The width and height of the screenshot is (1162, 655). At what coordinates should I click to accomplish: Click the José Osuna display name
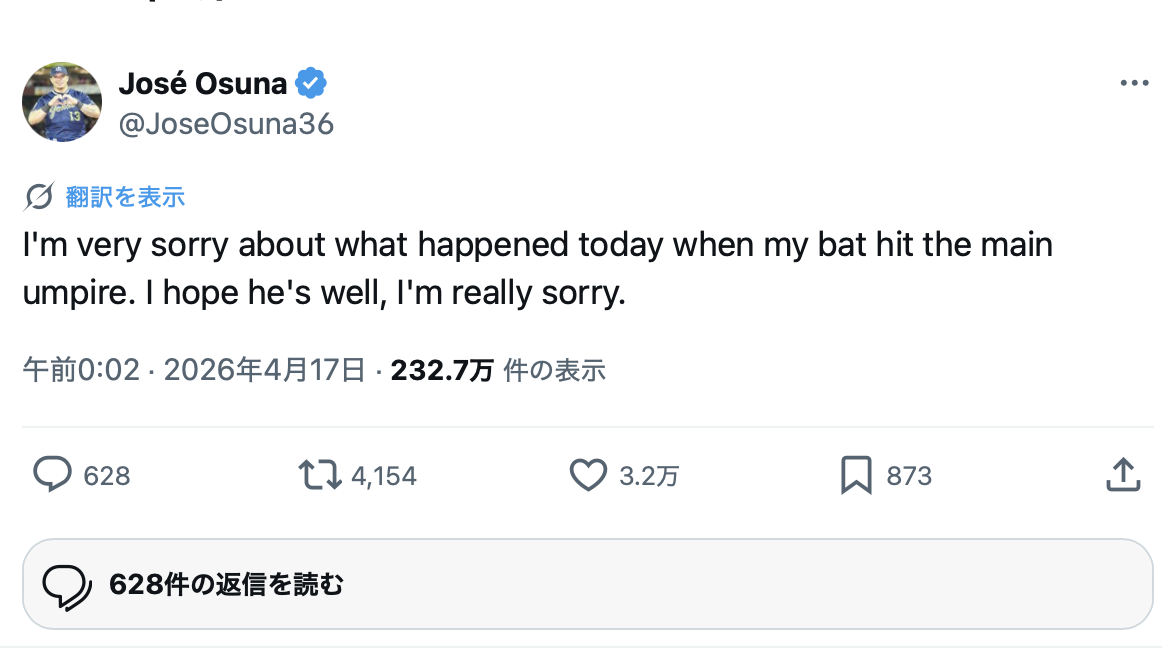point(202,84)
